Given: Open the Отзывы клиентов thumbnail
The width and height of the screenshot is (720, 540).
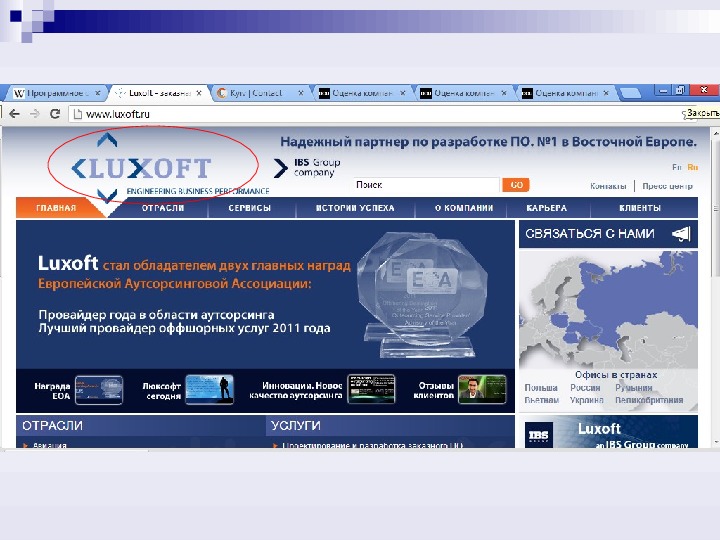Looking at the screenshot, I should click(x=482, y=389).
